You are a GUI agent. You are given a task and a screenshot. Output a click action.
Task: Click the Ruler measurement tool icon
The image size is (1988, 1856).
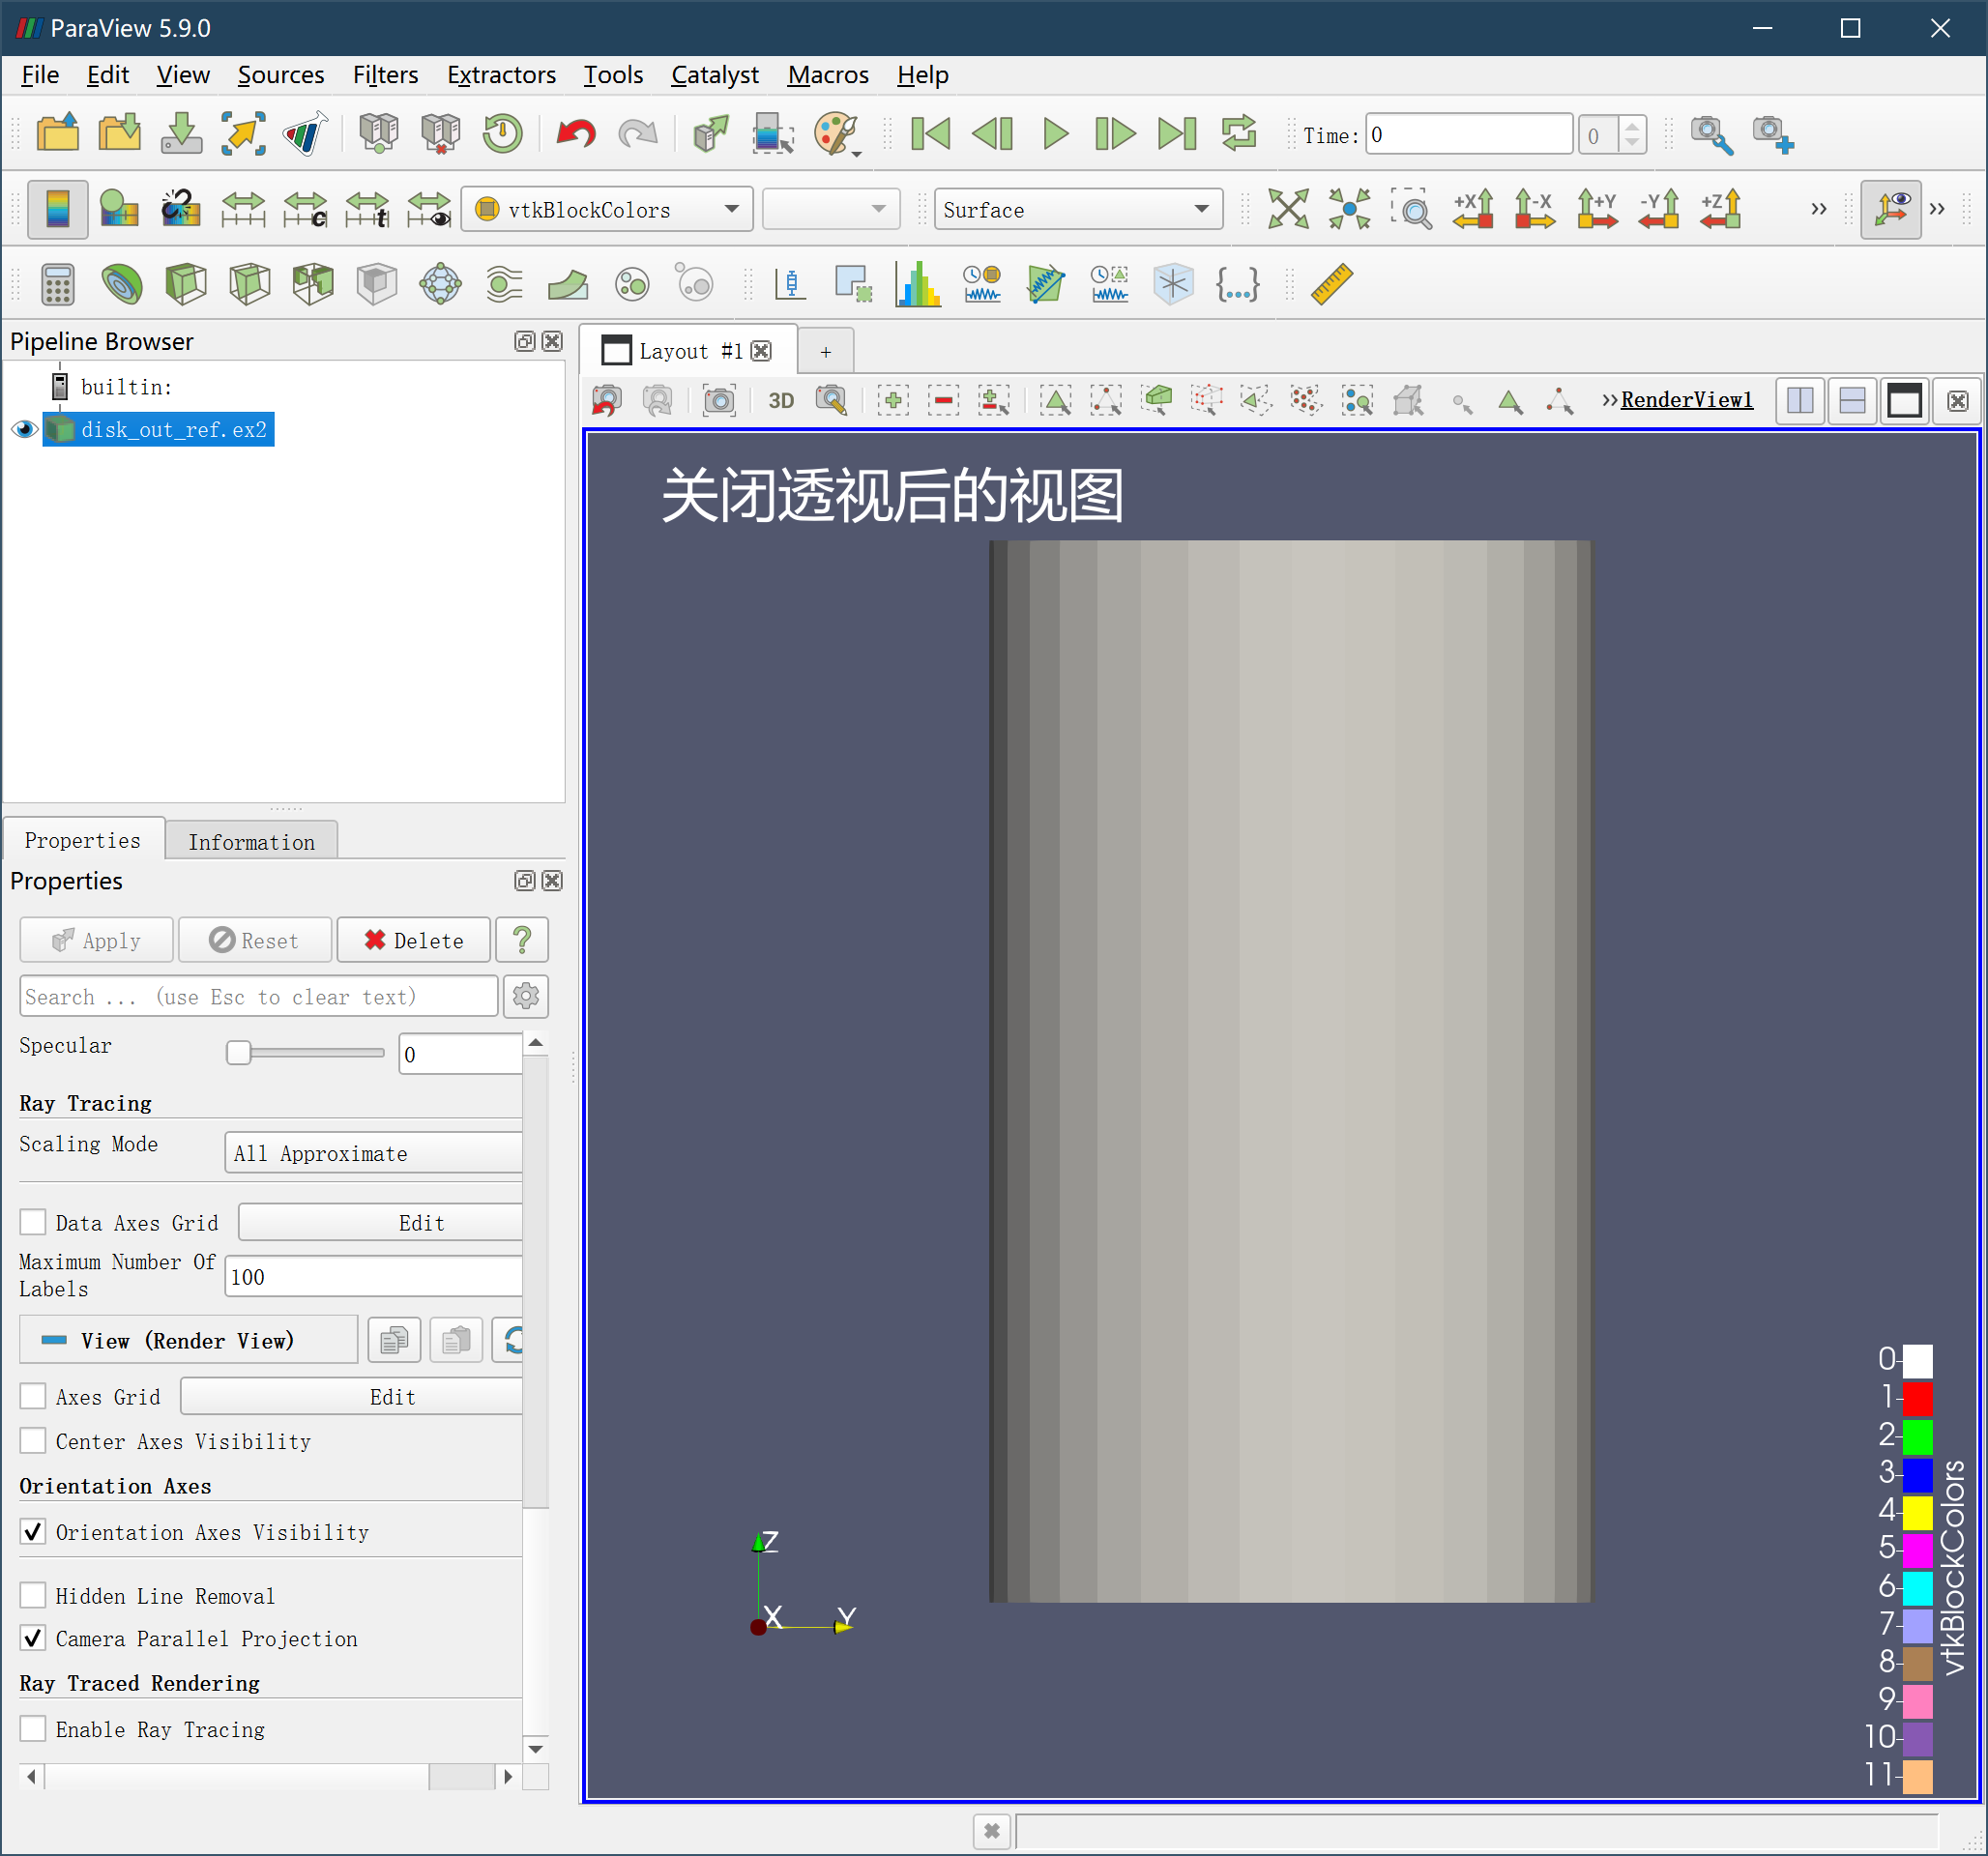pyautogui.click(x=1332, y=285)
